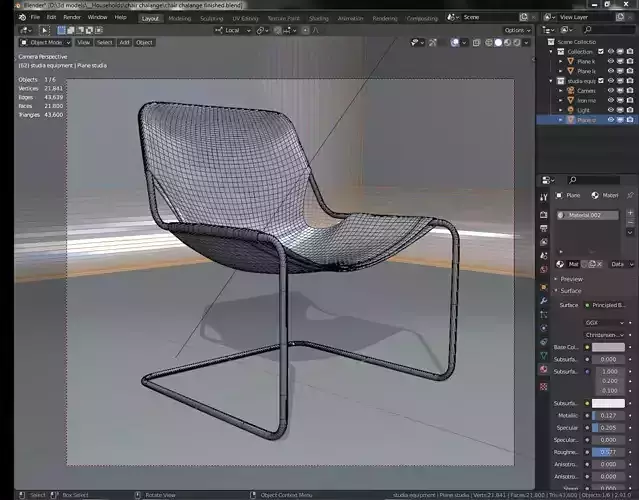Open the Texture properties checker tab icon
Screen dimensions: 639x500
pyautogui.click(x=544, y=386)
